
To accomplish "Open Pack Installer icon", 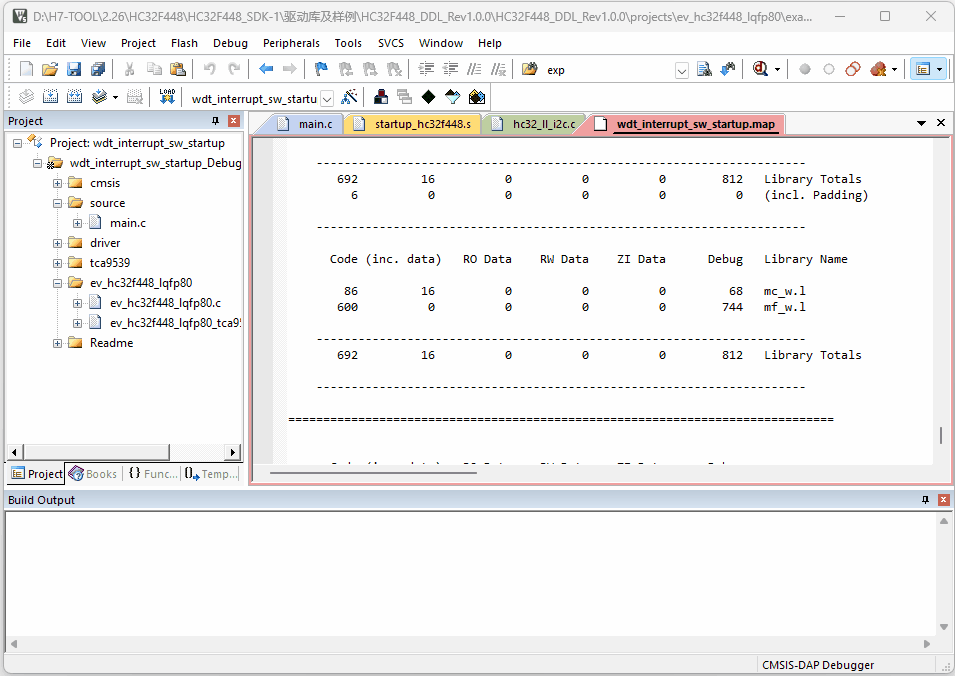I will pyautogui.click(x=477, y=97).
